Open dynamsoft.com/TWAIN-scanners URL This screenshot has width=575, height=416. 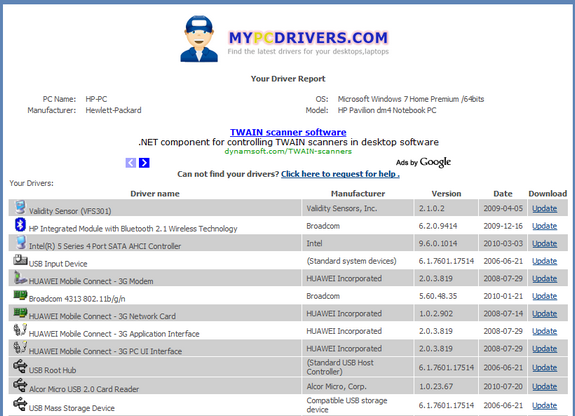[288, 151]
